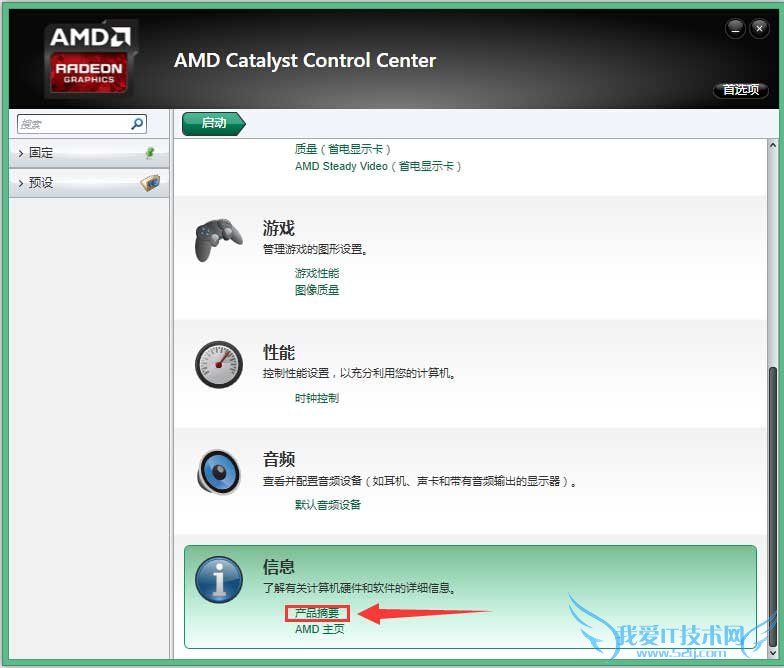Open the gamepad icon for 游戏
The width and height of the screenshot is (784, 668).
point(218,240)
